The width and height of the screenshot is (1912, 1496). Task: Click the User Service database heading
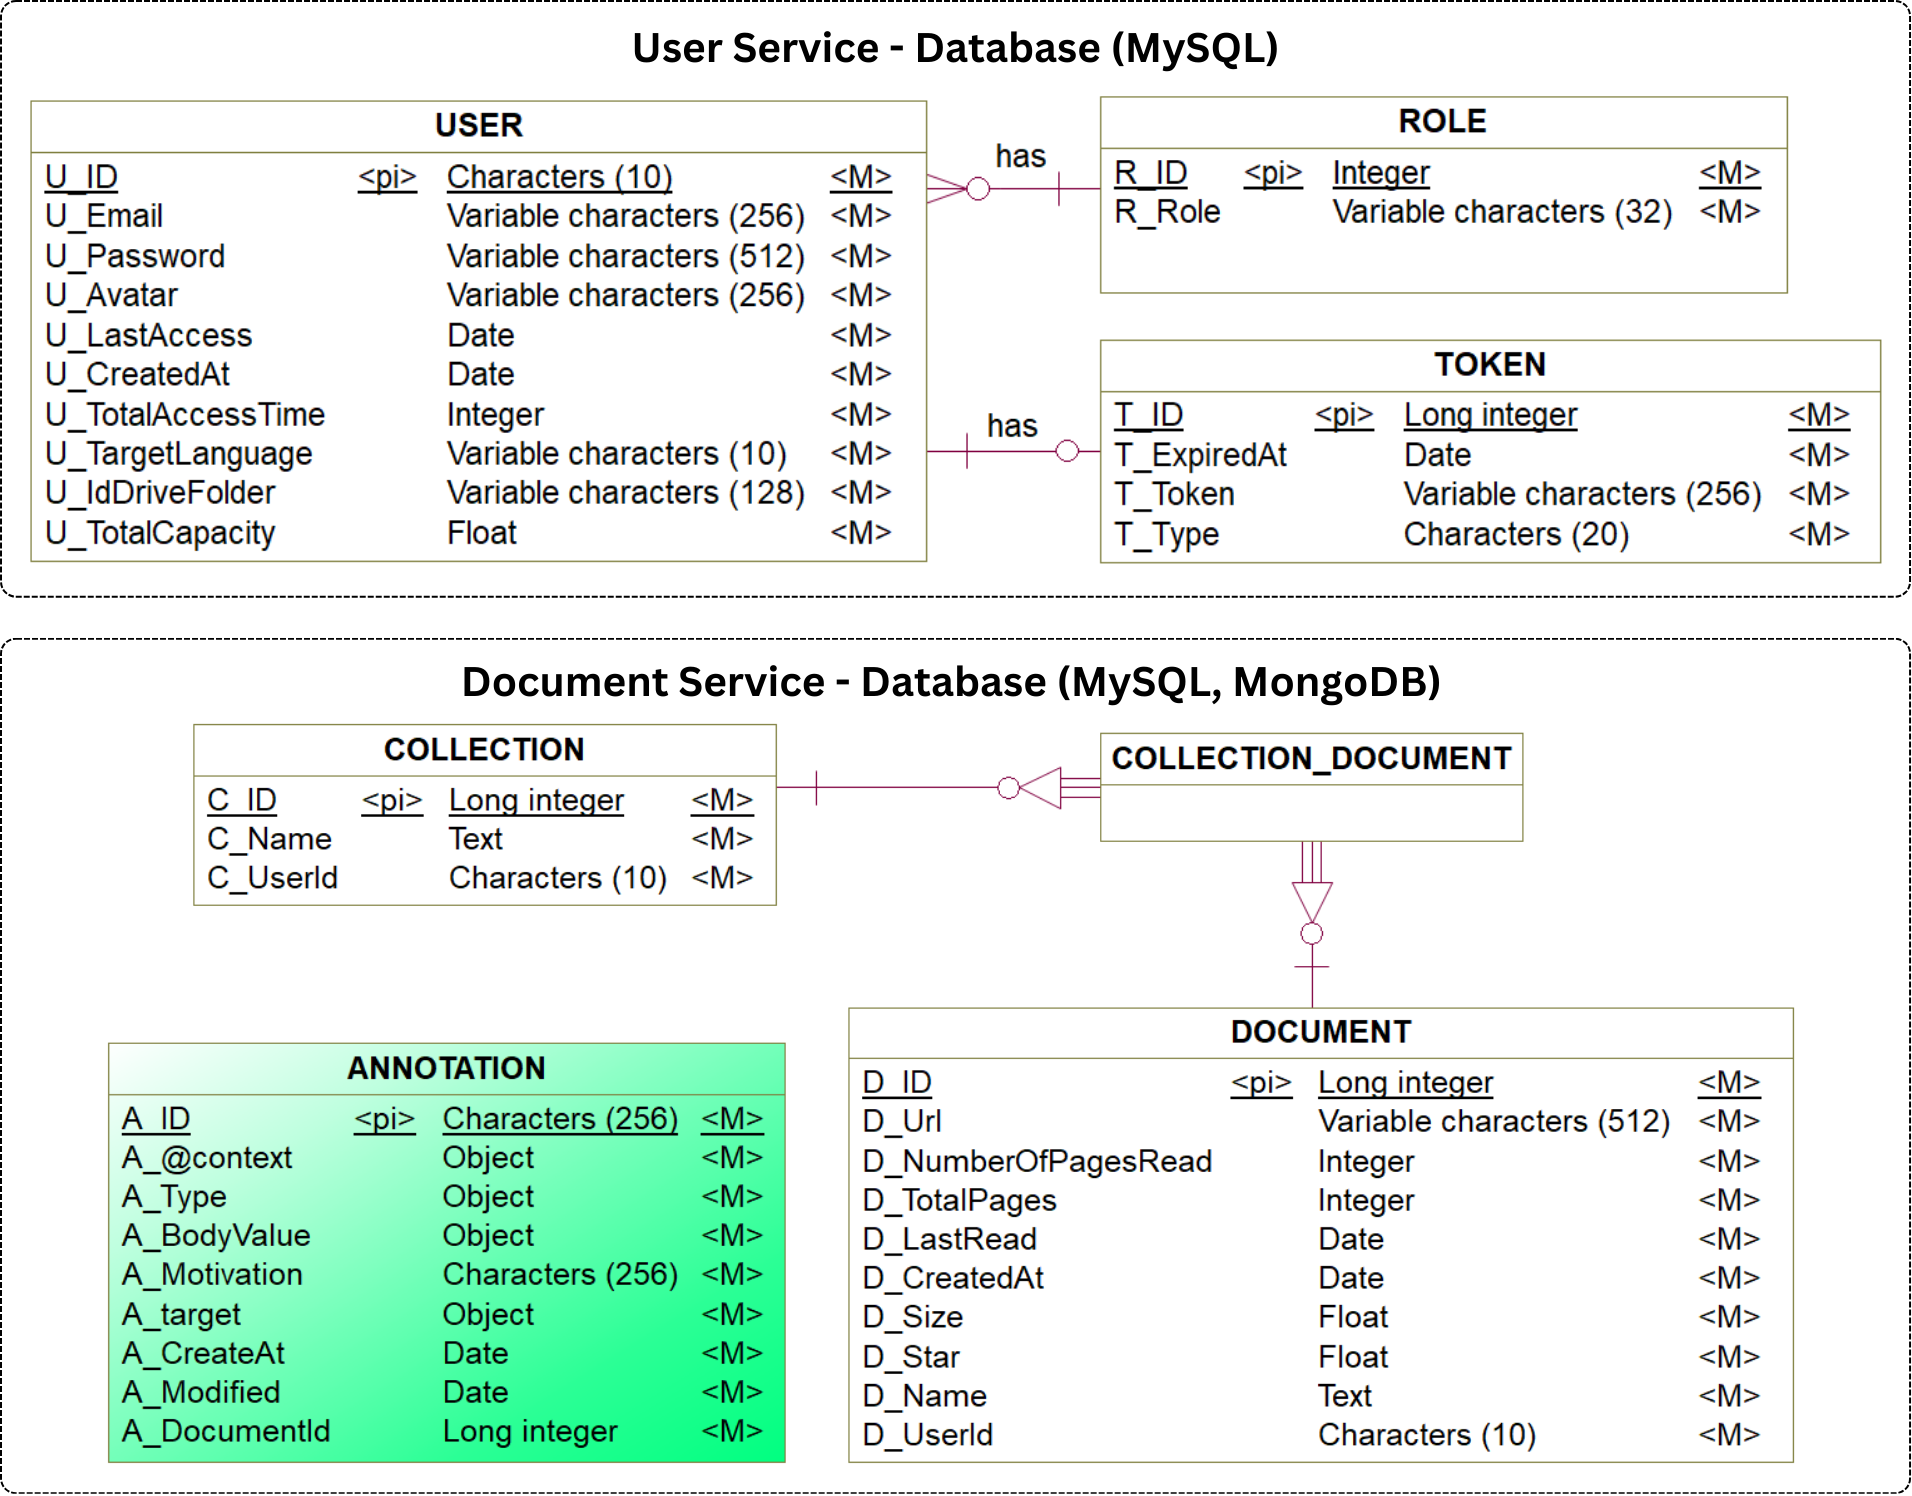(955, 48)
